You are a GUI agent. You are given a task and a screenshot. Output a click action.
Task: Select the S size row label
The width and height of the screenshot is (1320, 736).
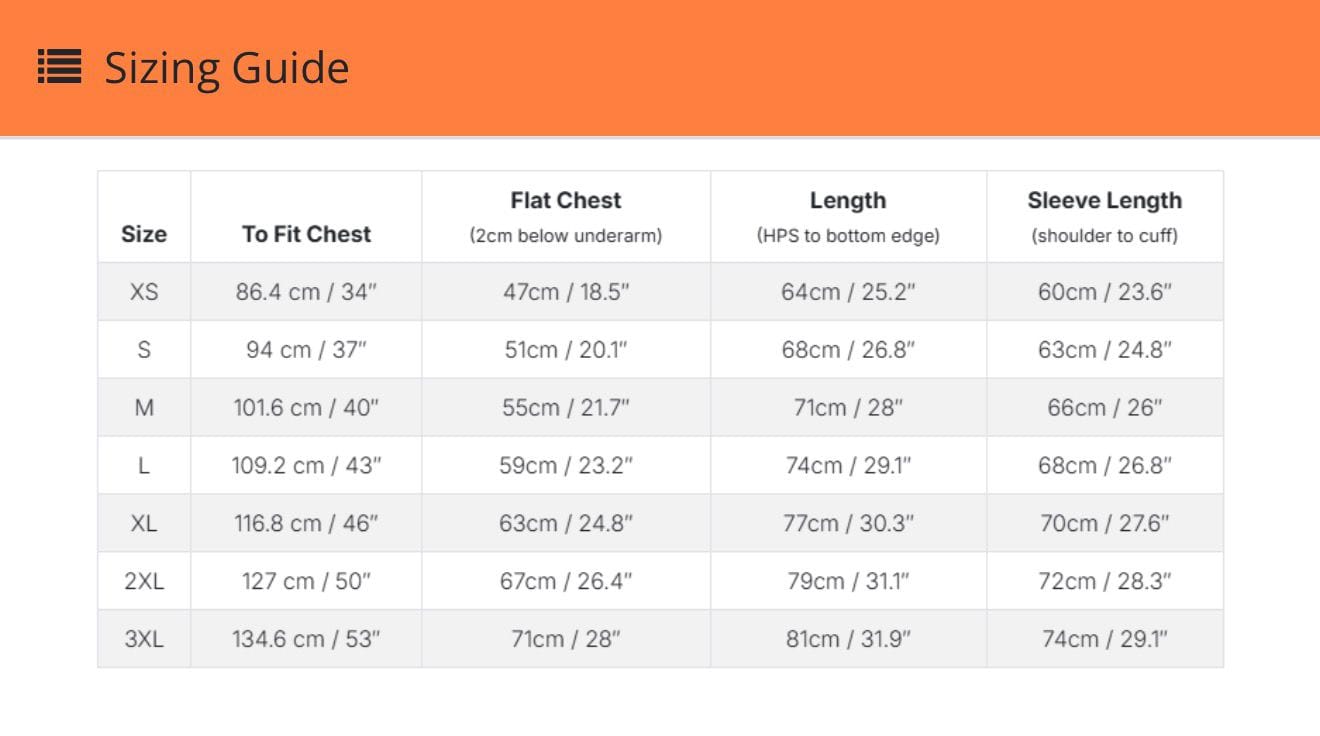[144, 350]
